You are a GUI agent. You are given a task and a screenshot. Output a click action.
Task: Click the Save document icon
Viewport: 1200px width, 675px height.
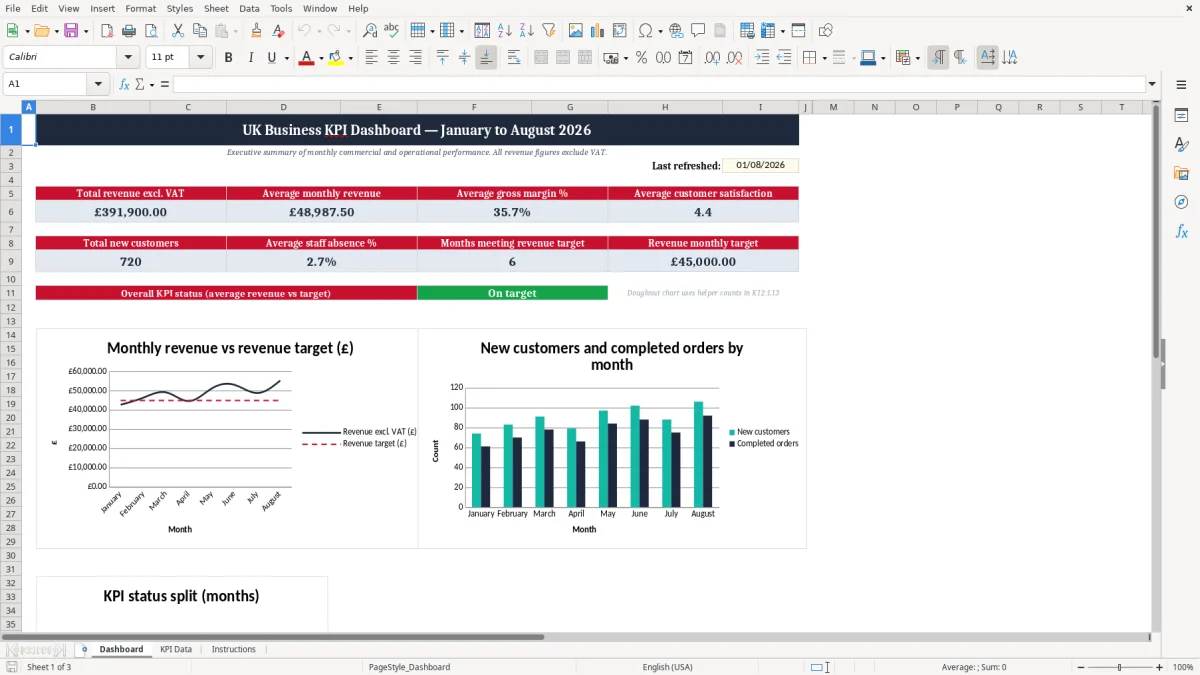[71, 31]
